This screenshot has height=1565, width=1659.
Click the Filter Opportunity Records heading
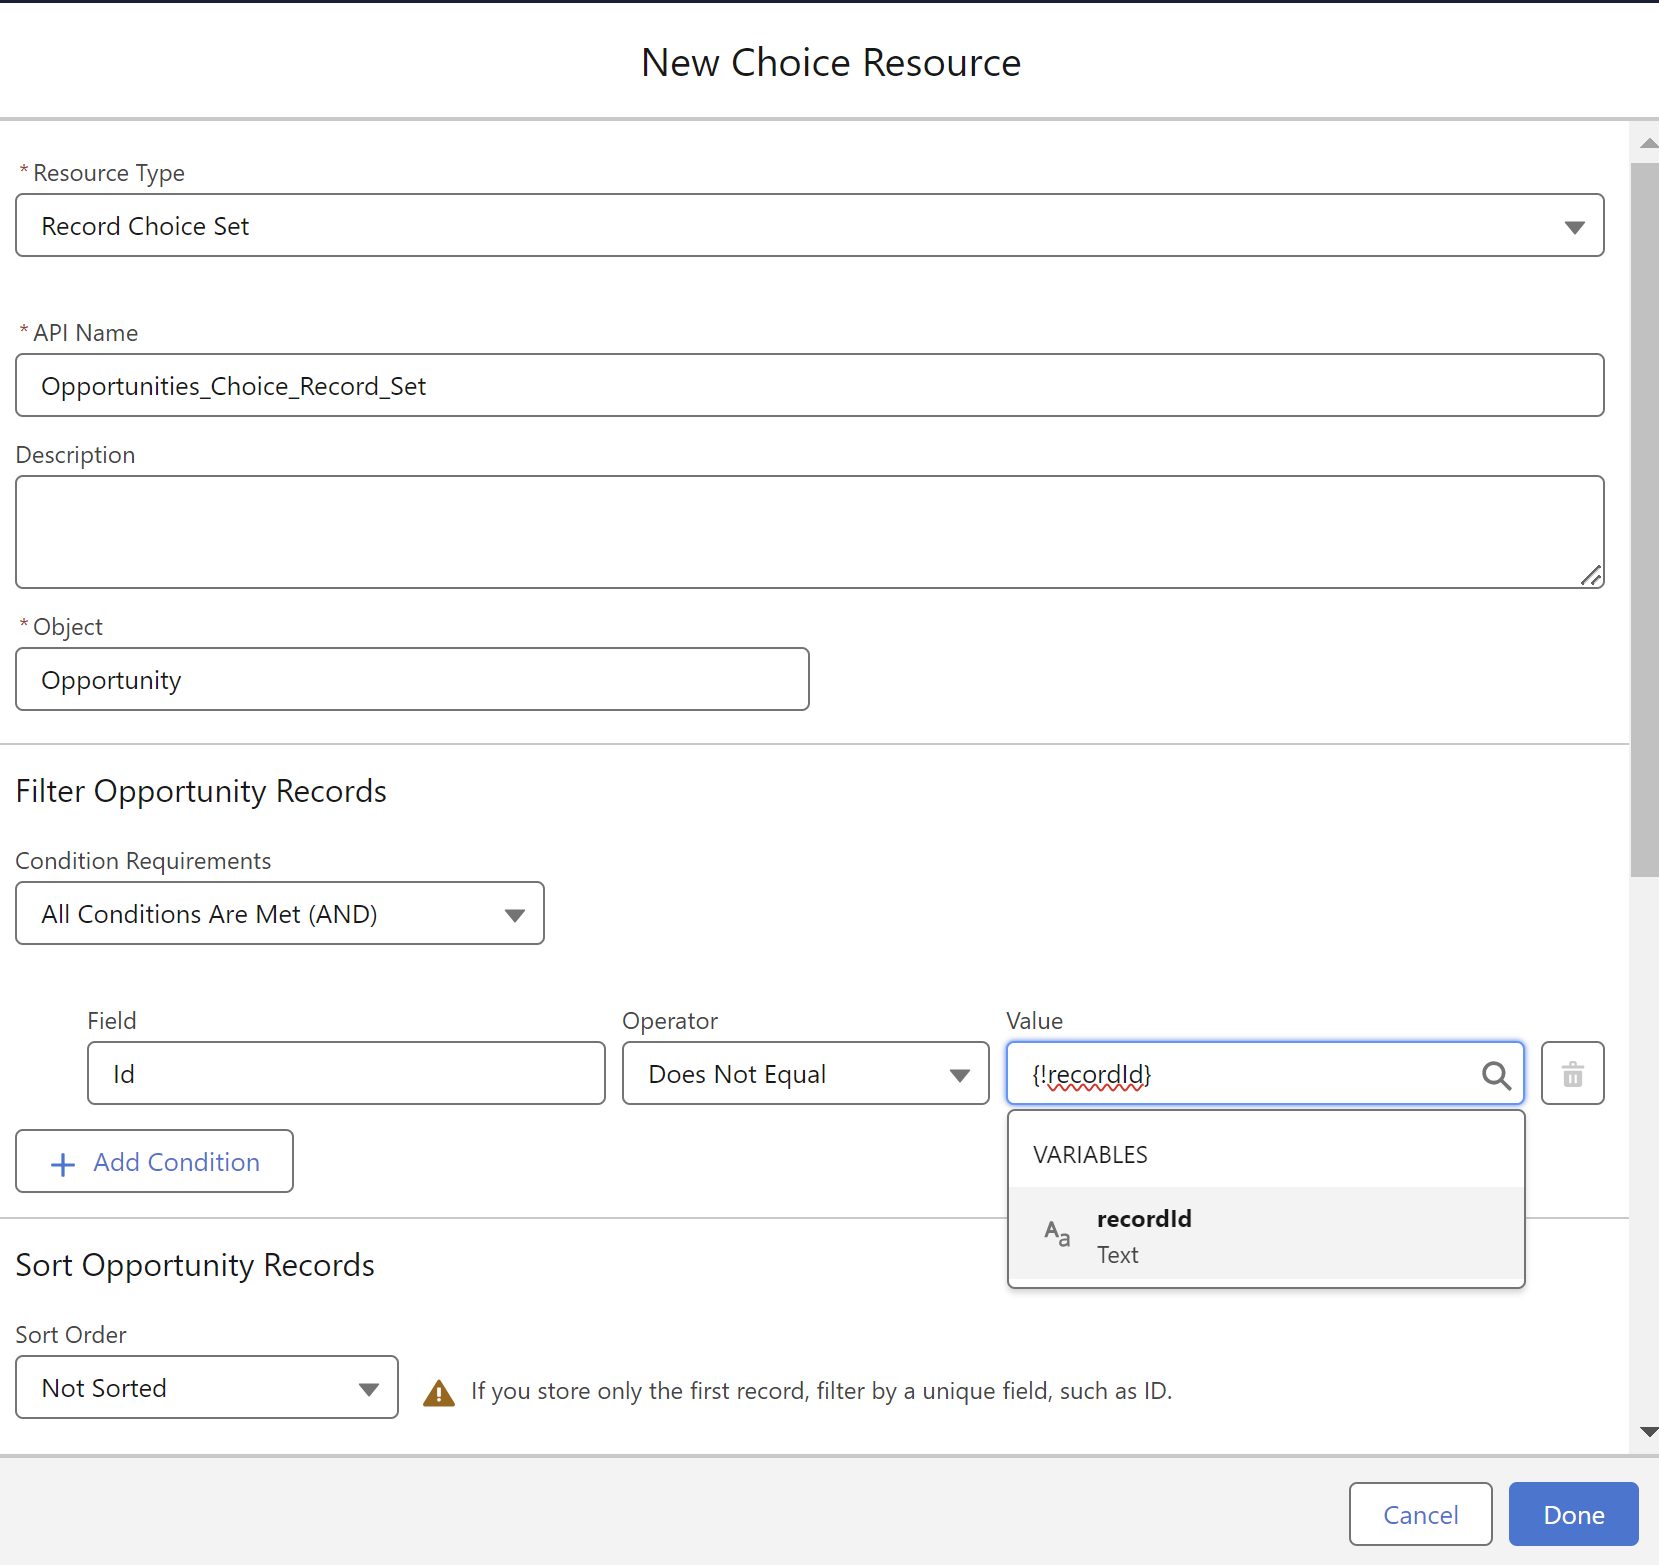(x=201, y=791)
